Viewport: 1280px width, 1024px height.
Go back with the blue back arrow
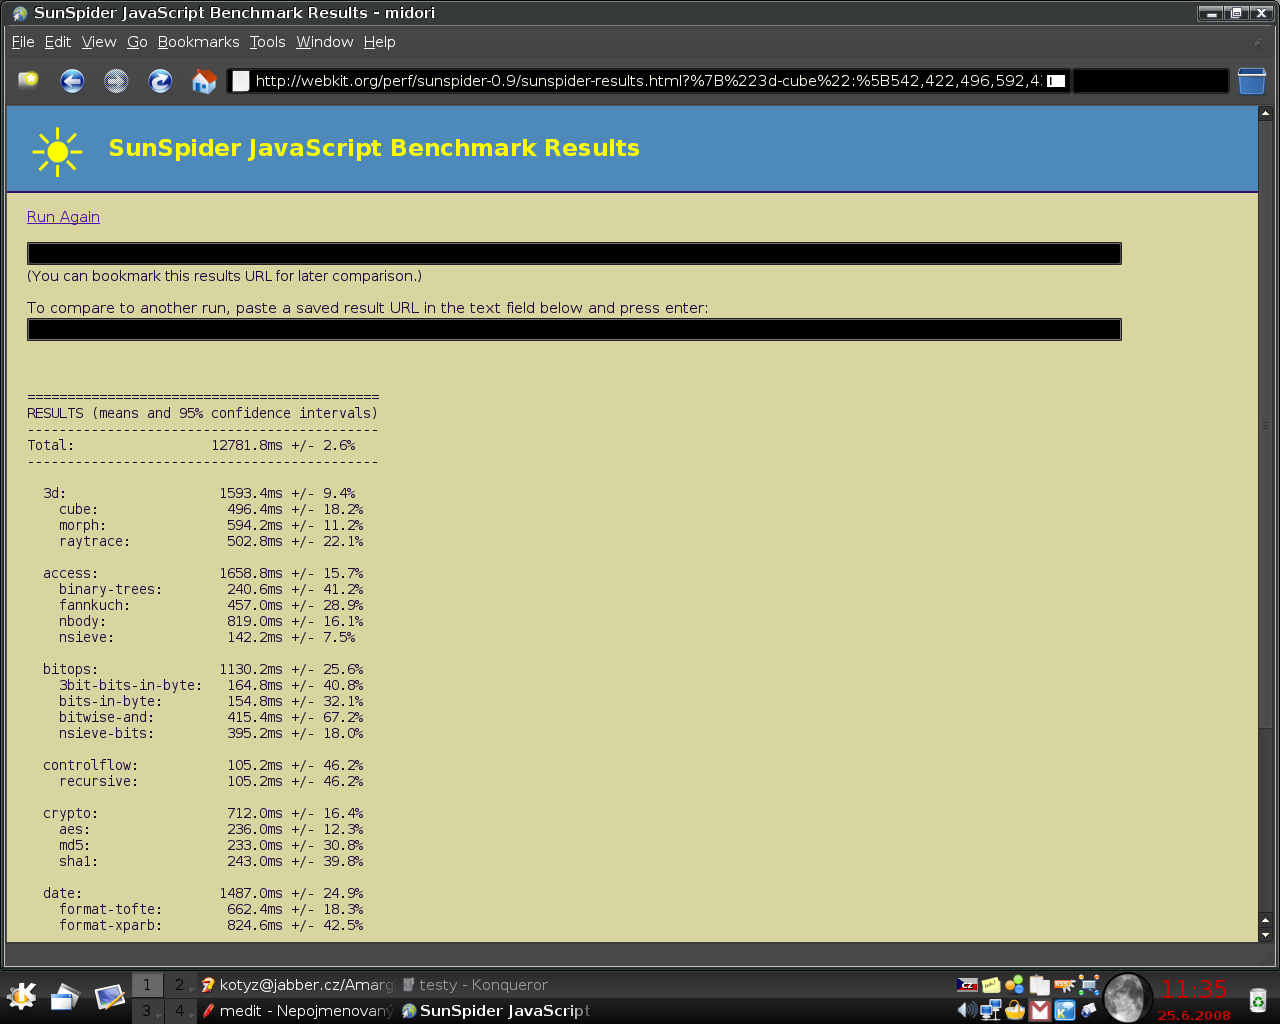click(72, 81)
